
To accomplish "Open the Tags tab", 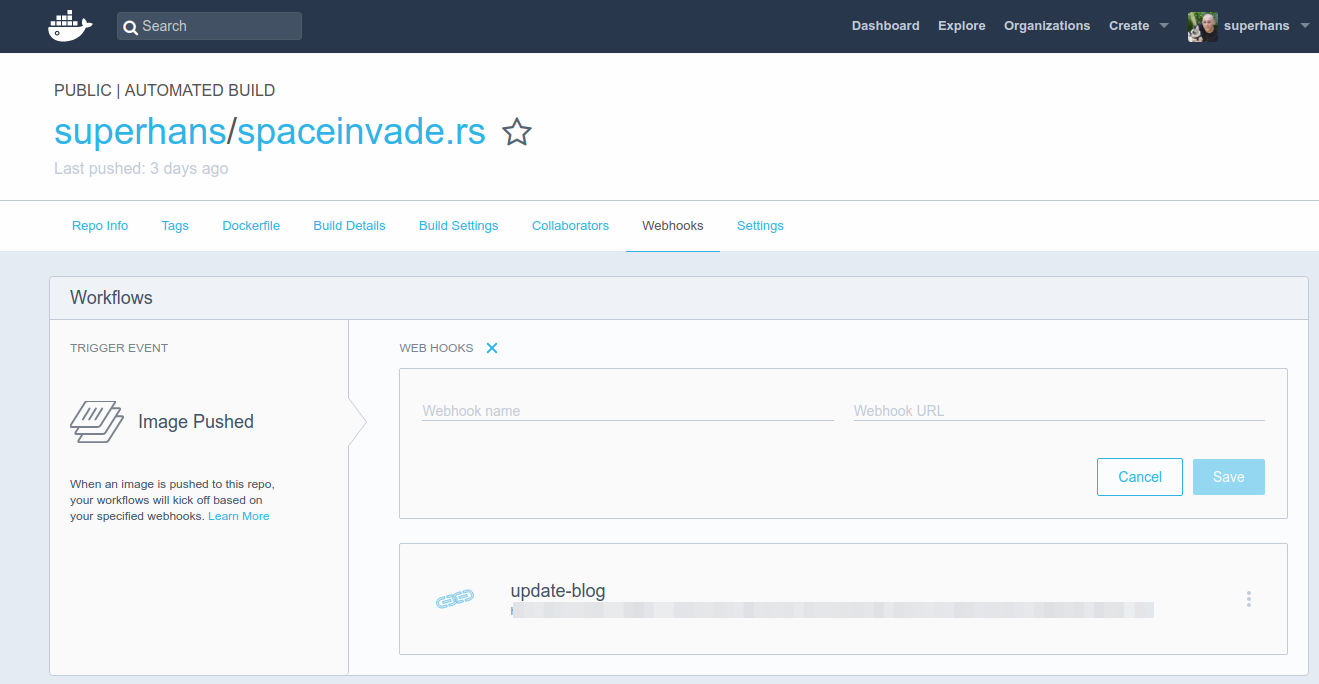I will (x=175, y=226).
